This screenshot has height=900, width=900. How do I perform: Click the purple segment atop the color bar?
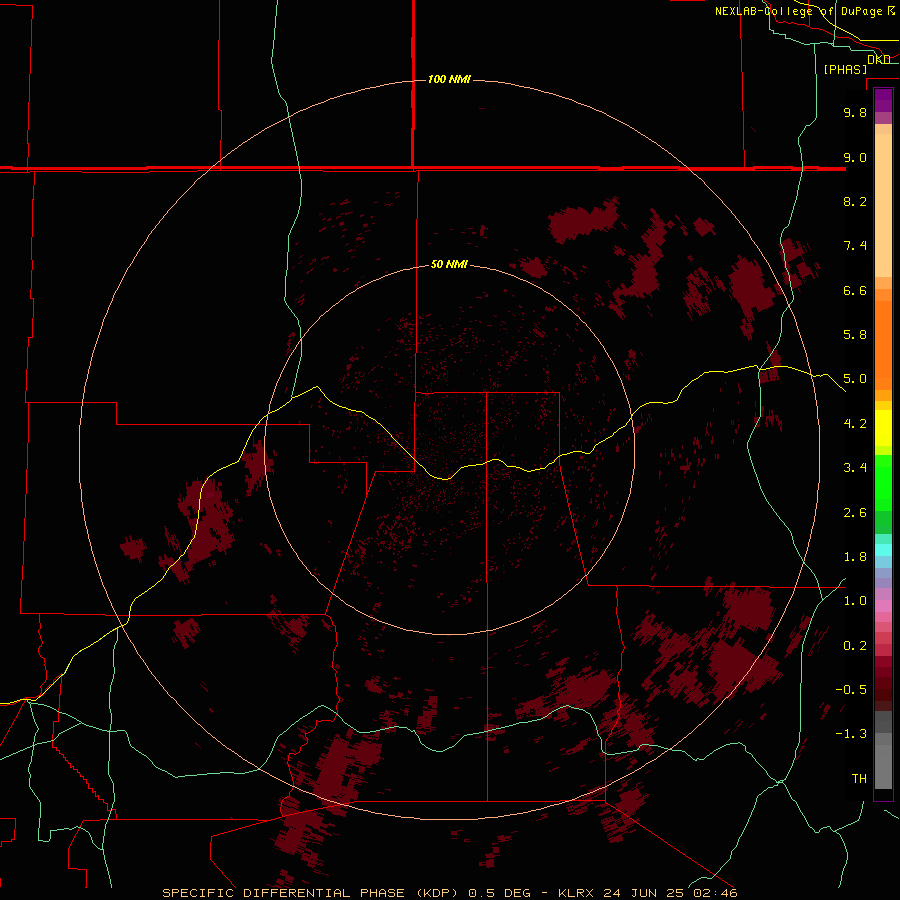tap(883, 100)
